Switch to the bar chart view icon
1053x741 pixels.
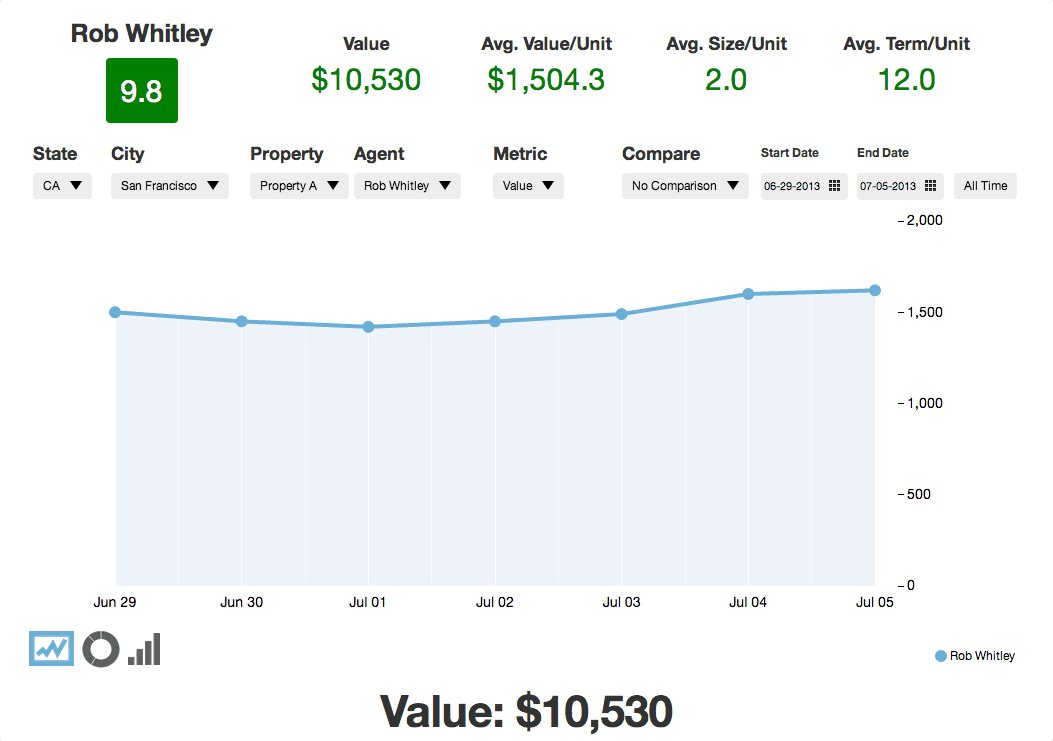pyautogui.click(x=144, y=648)
